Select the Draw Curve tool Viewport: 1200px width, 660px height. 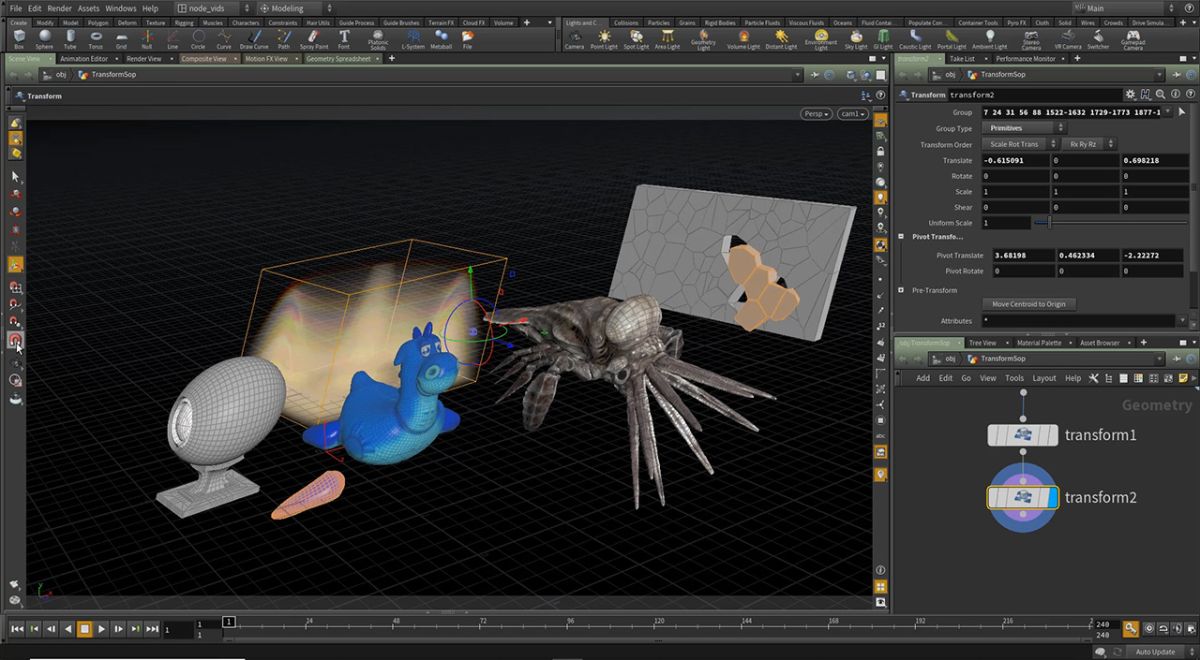(x=254, y=40)
